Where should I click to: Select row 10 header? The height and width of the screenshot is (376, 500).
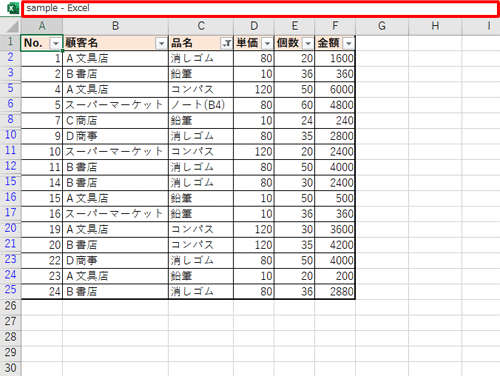(11, 135)
